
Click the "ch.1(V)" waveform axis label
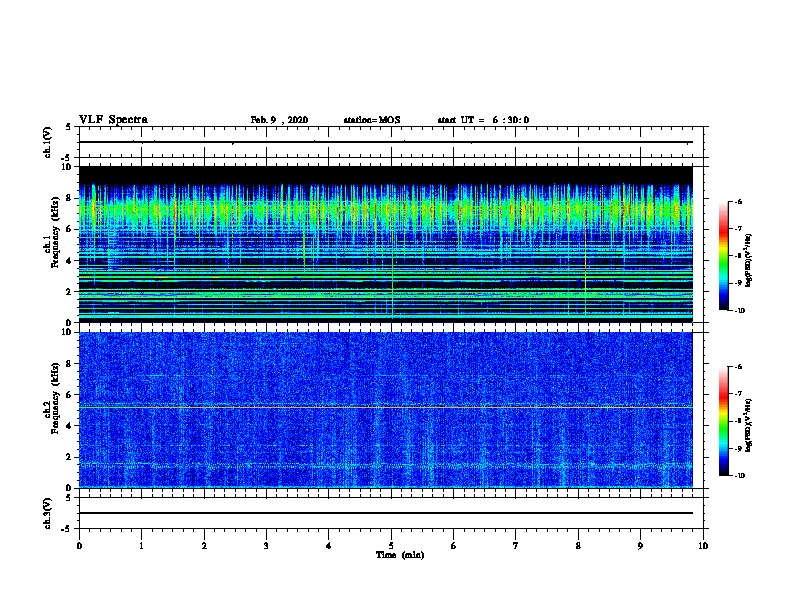tap(48, 142)
